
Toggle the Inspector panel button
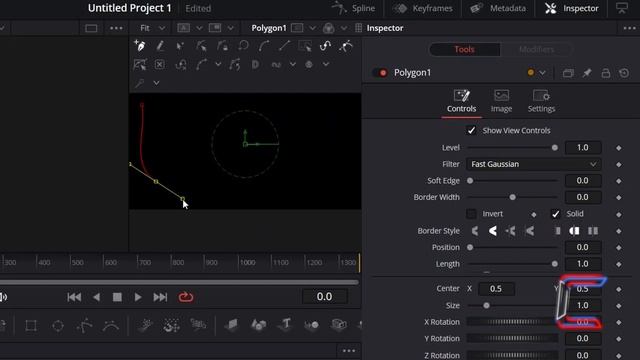click(x=572, y=8)
